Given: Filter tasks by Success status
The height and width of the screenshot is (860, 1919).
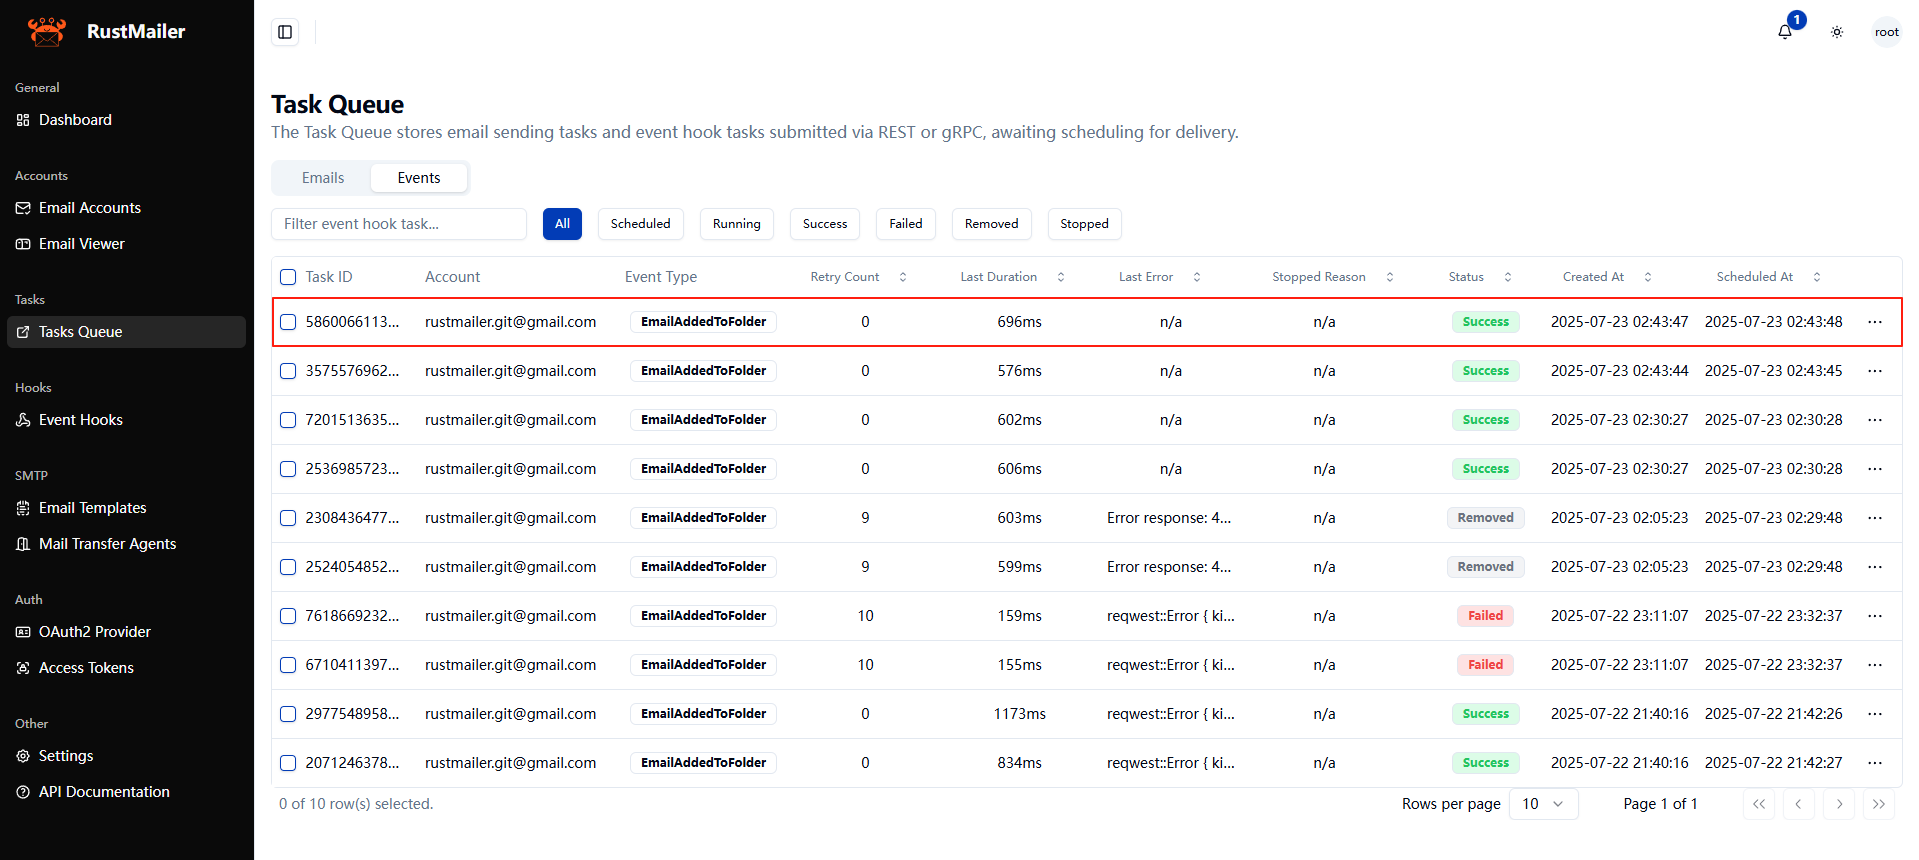Looking at the screenshot, I should [825, 224].
